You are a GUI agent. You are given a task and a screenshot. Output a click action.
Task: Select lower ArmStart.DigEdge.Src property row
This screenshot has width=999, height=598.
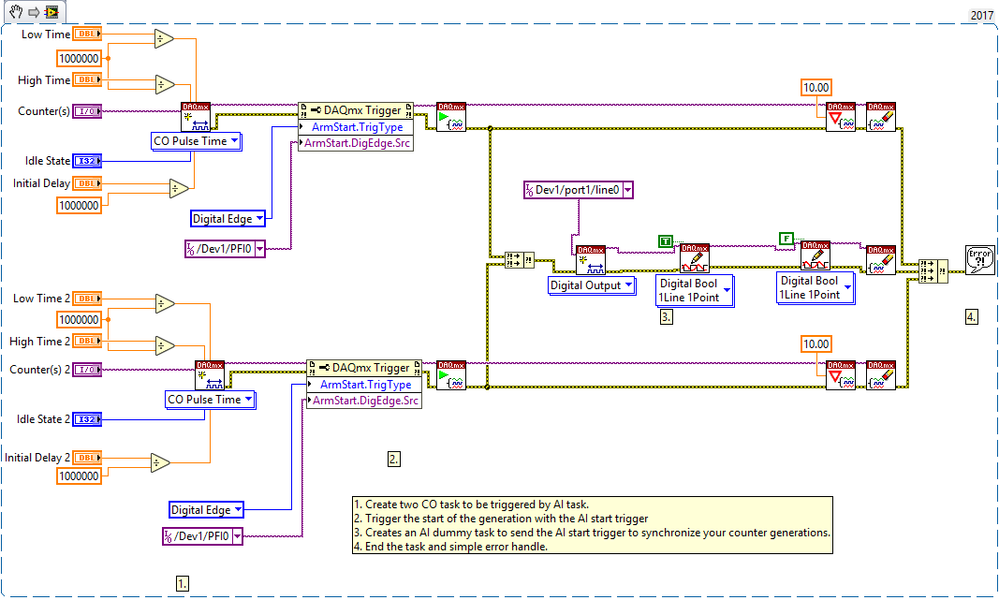click(x=364, y=401)
